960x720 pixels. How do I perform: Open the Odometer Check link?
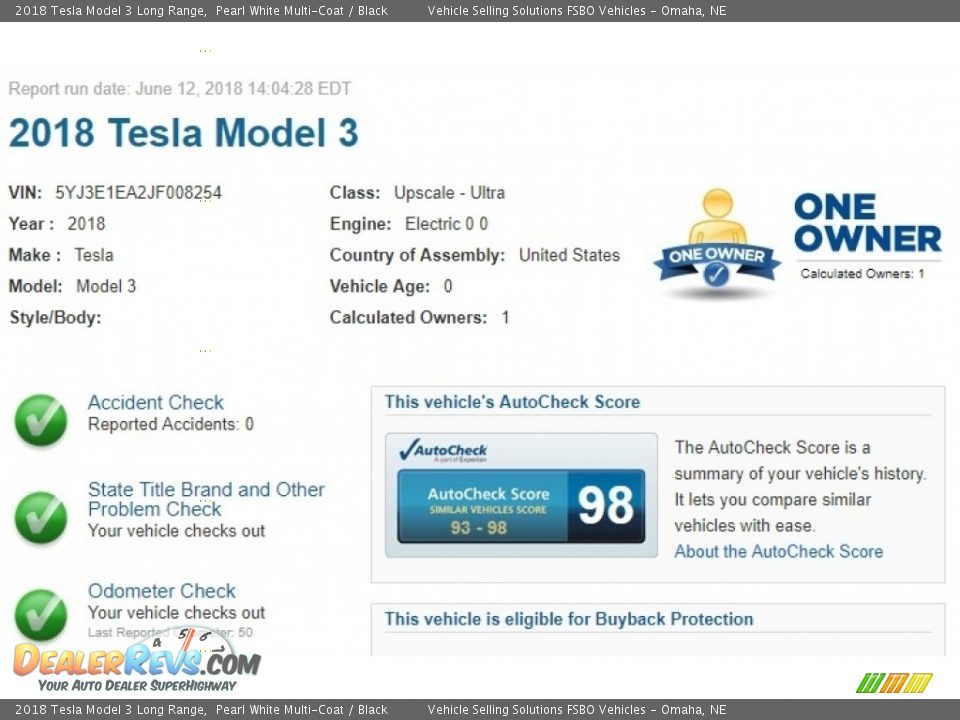coord(162,591)
